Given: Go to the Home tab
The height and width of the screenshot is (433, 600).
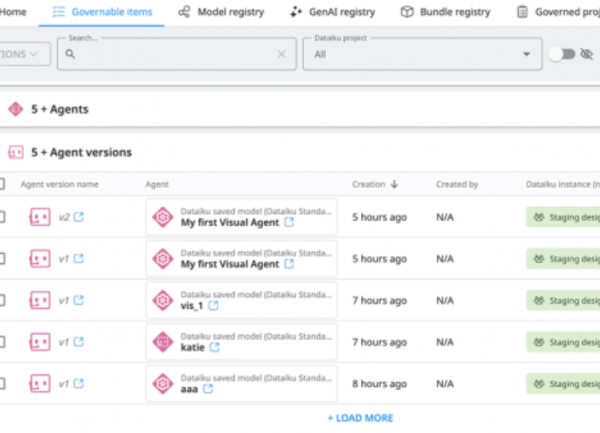Looking at the screenshot, I should [13, 12].
